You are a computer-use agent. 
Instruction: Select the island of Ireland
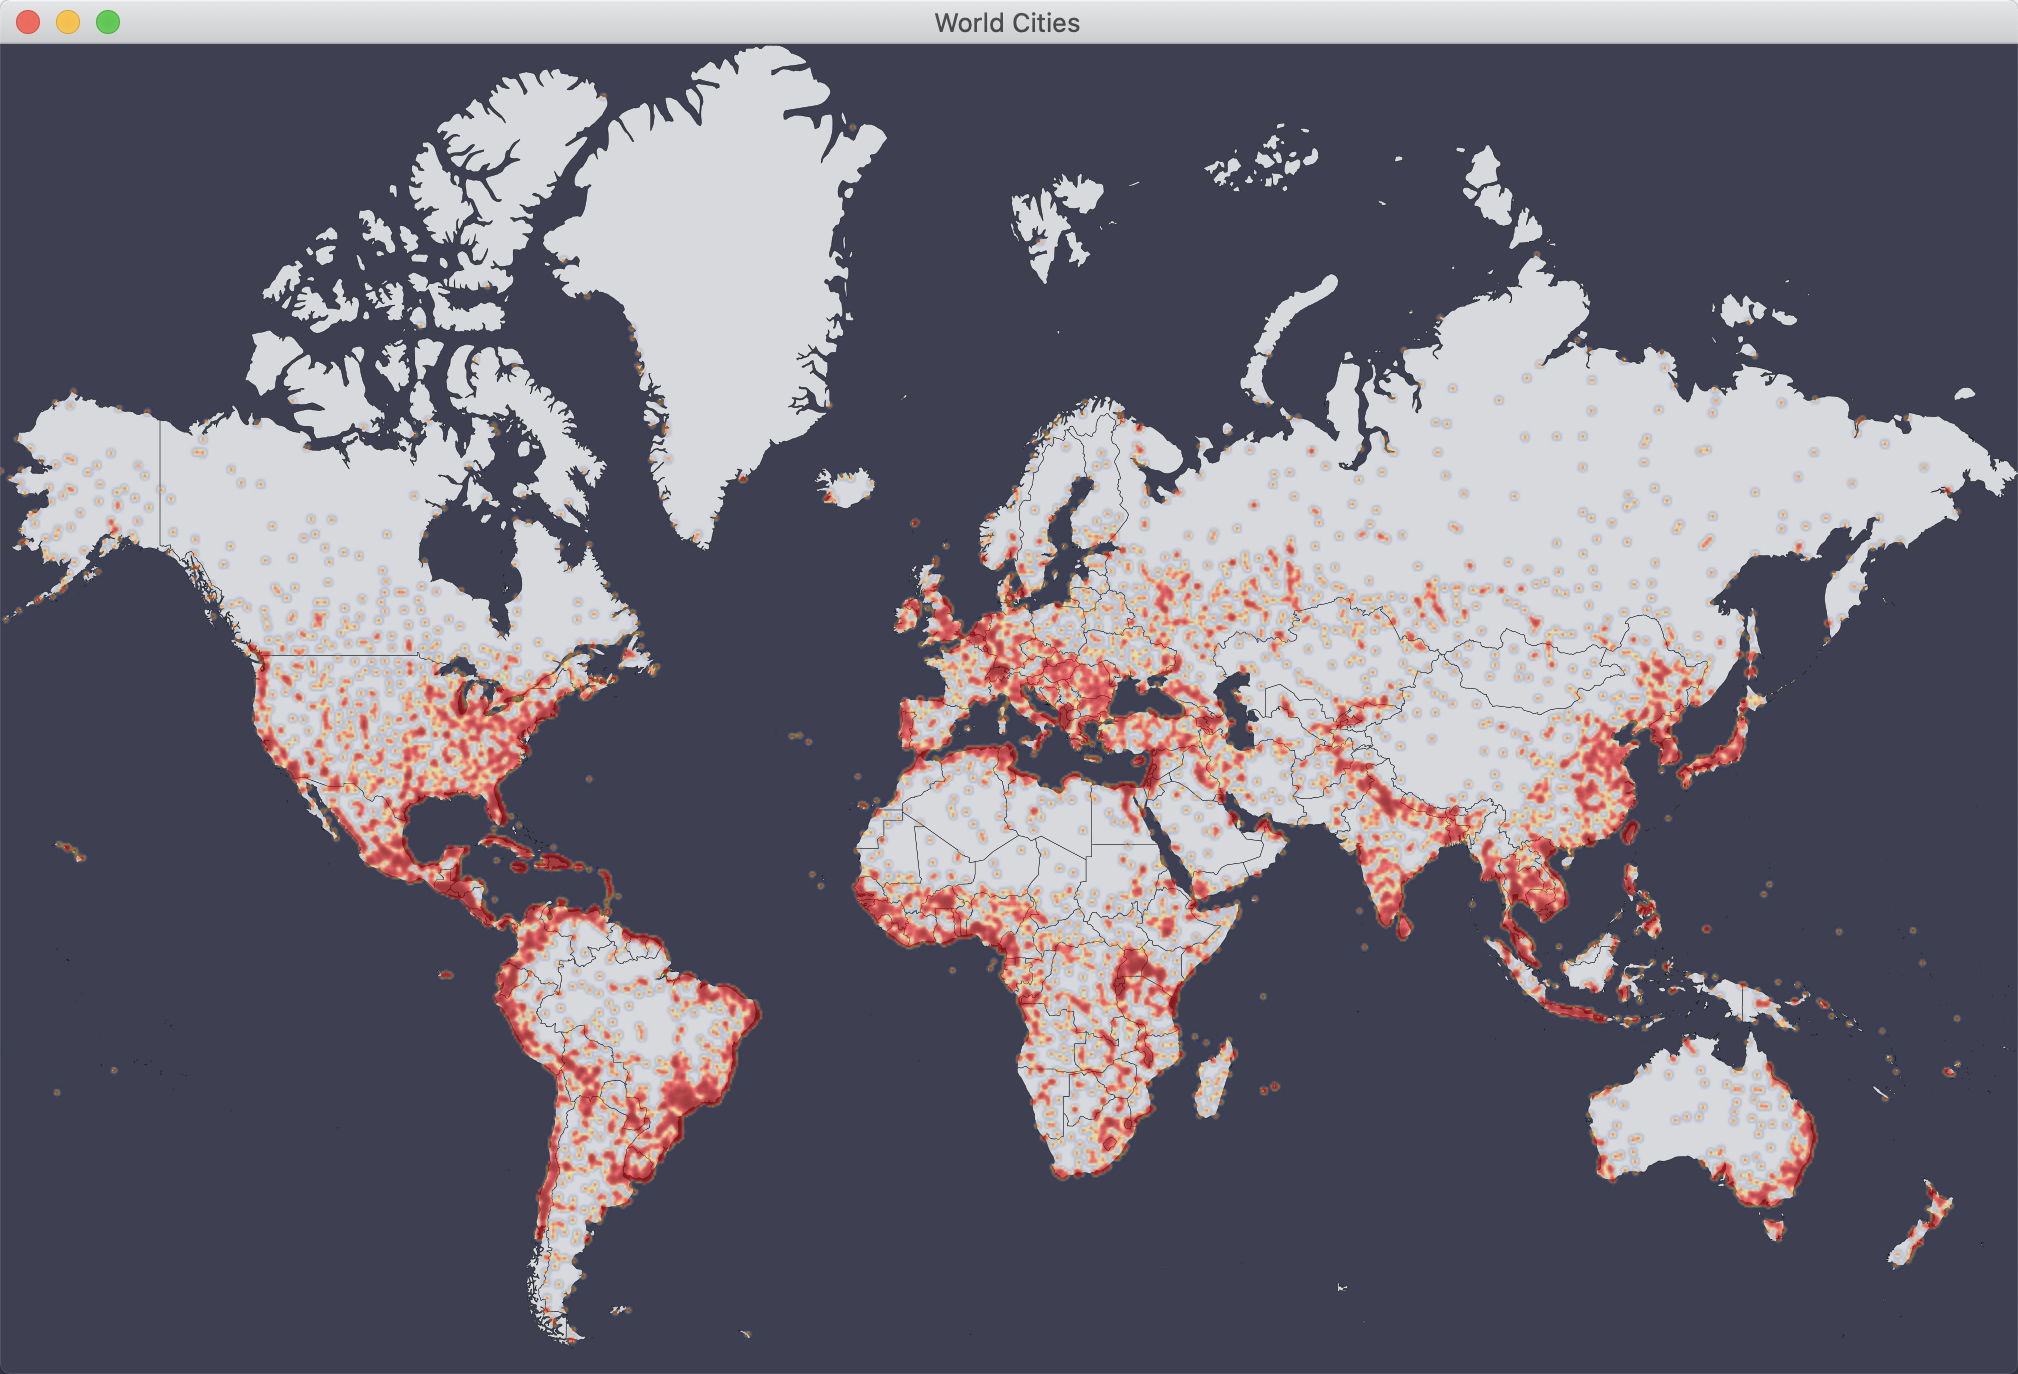[908, 614]
